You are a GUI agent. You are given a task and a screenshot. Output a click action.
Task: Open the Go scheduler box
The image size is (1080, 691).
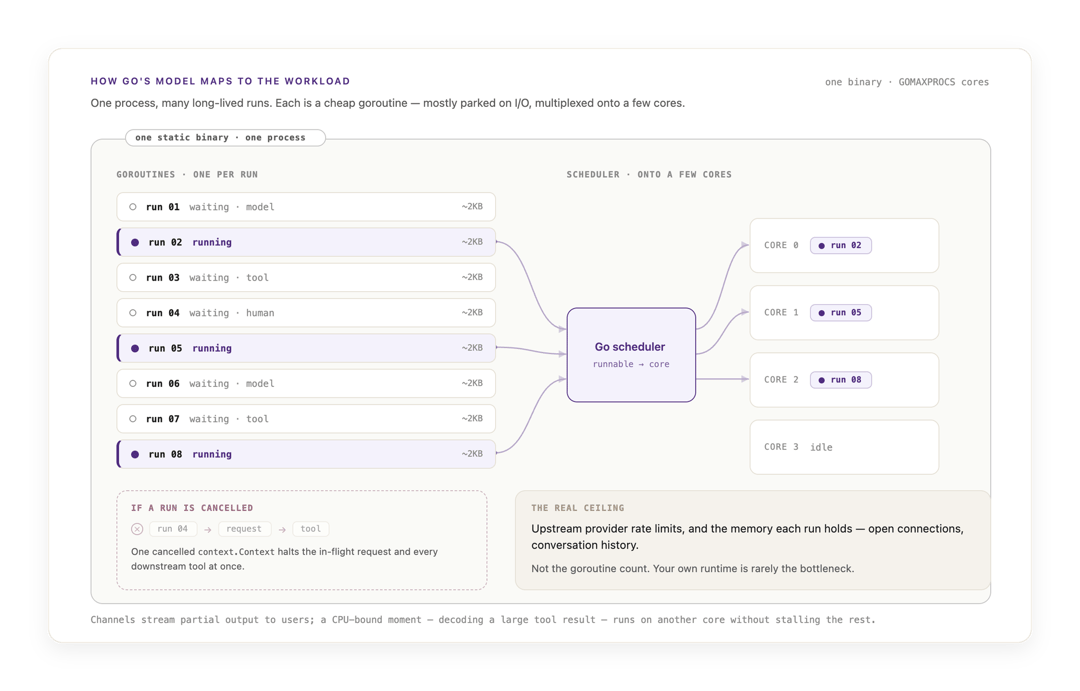pos(631,355)
